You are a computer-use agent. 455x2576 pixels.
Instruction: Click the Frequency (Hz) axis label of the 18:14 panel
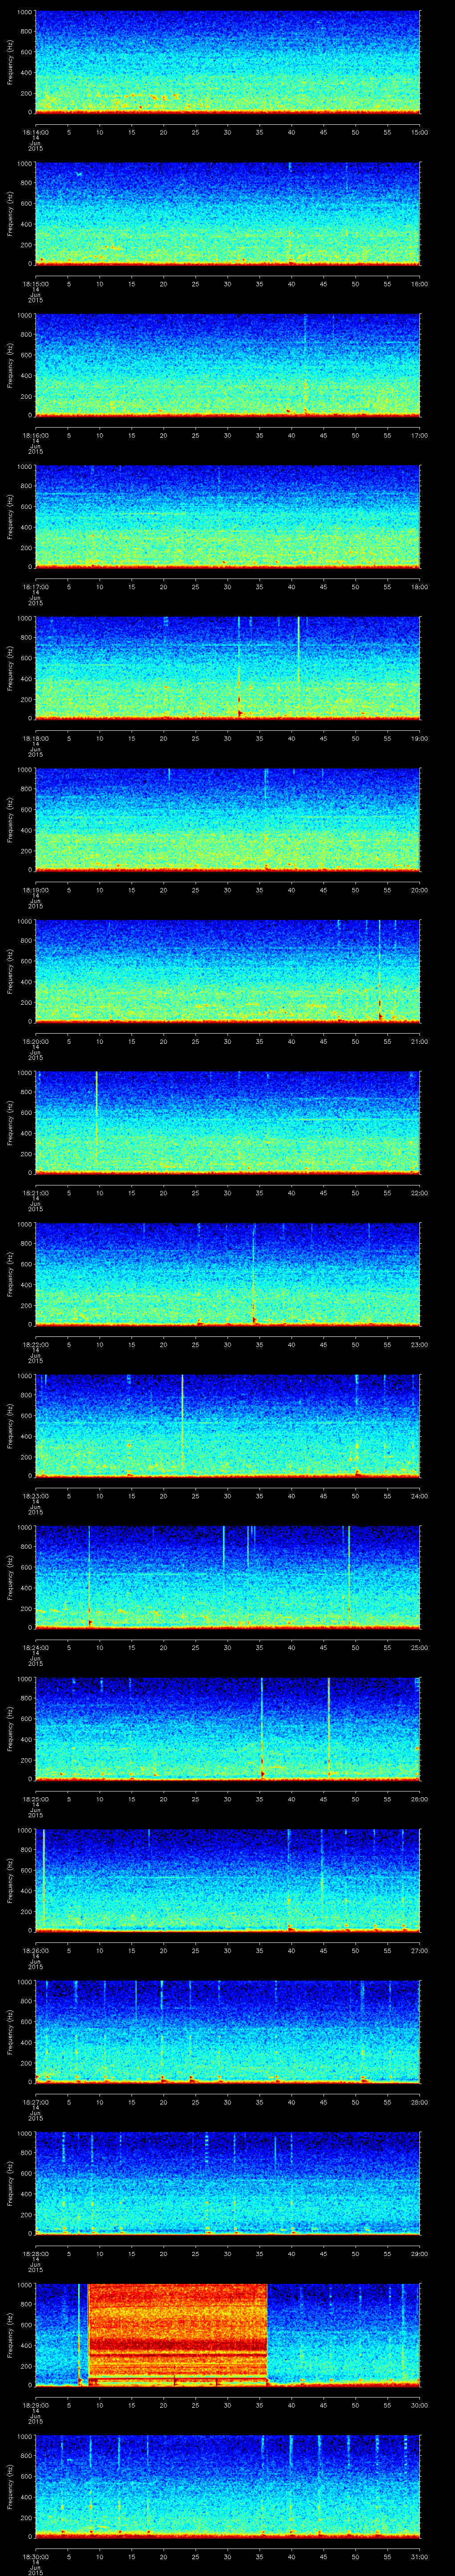point(10,62)
